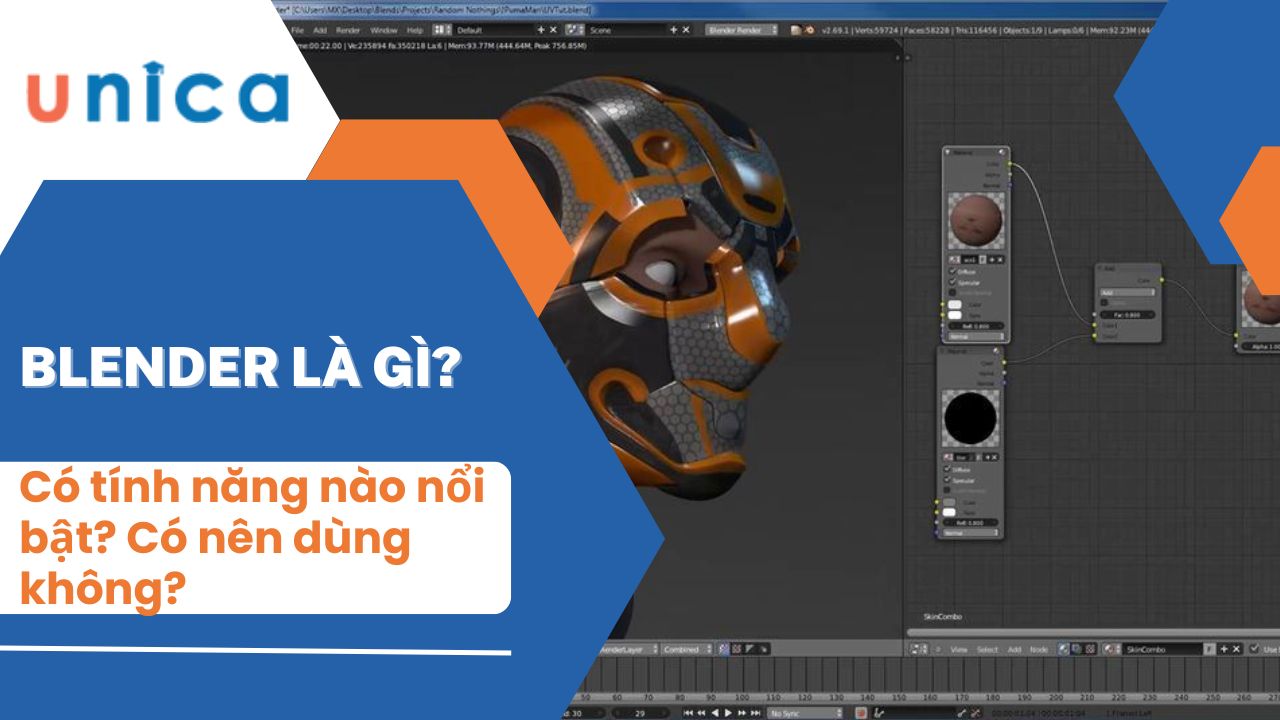Click the black sphere material preview
Image resolution: width=1280 pixels, height=720 pixels.
[972, 417]
